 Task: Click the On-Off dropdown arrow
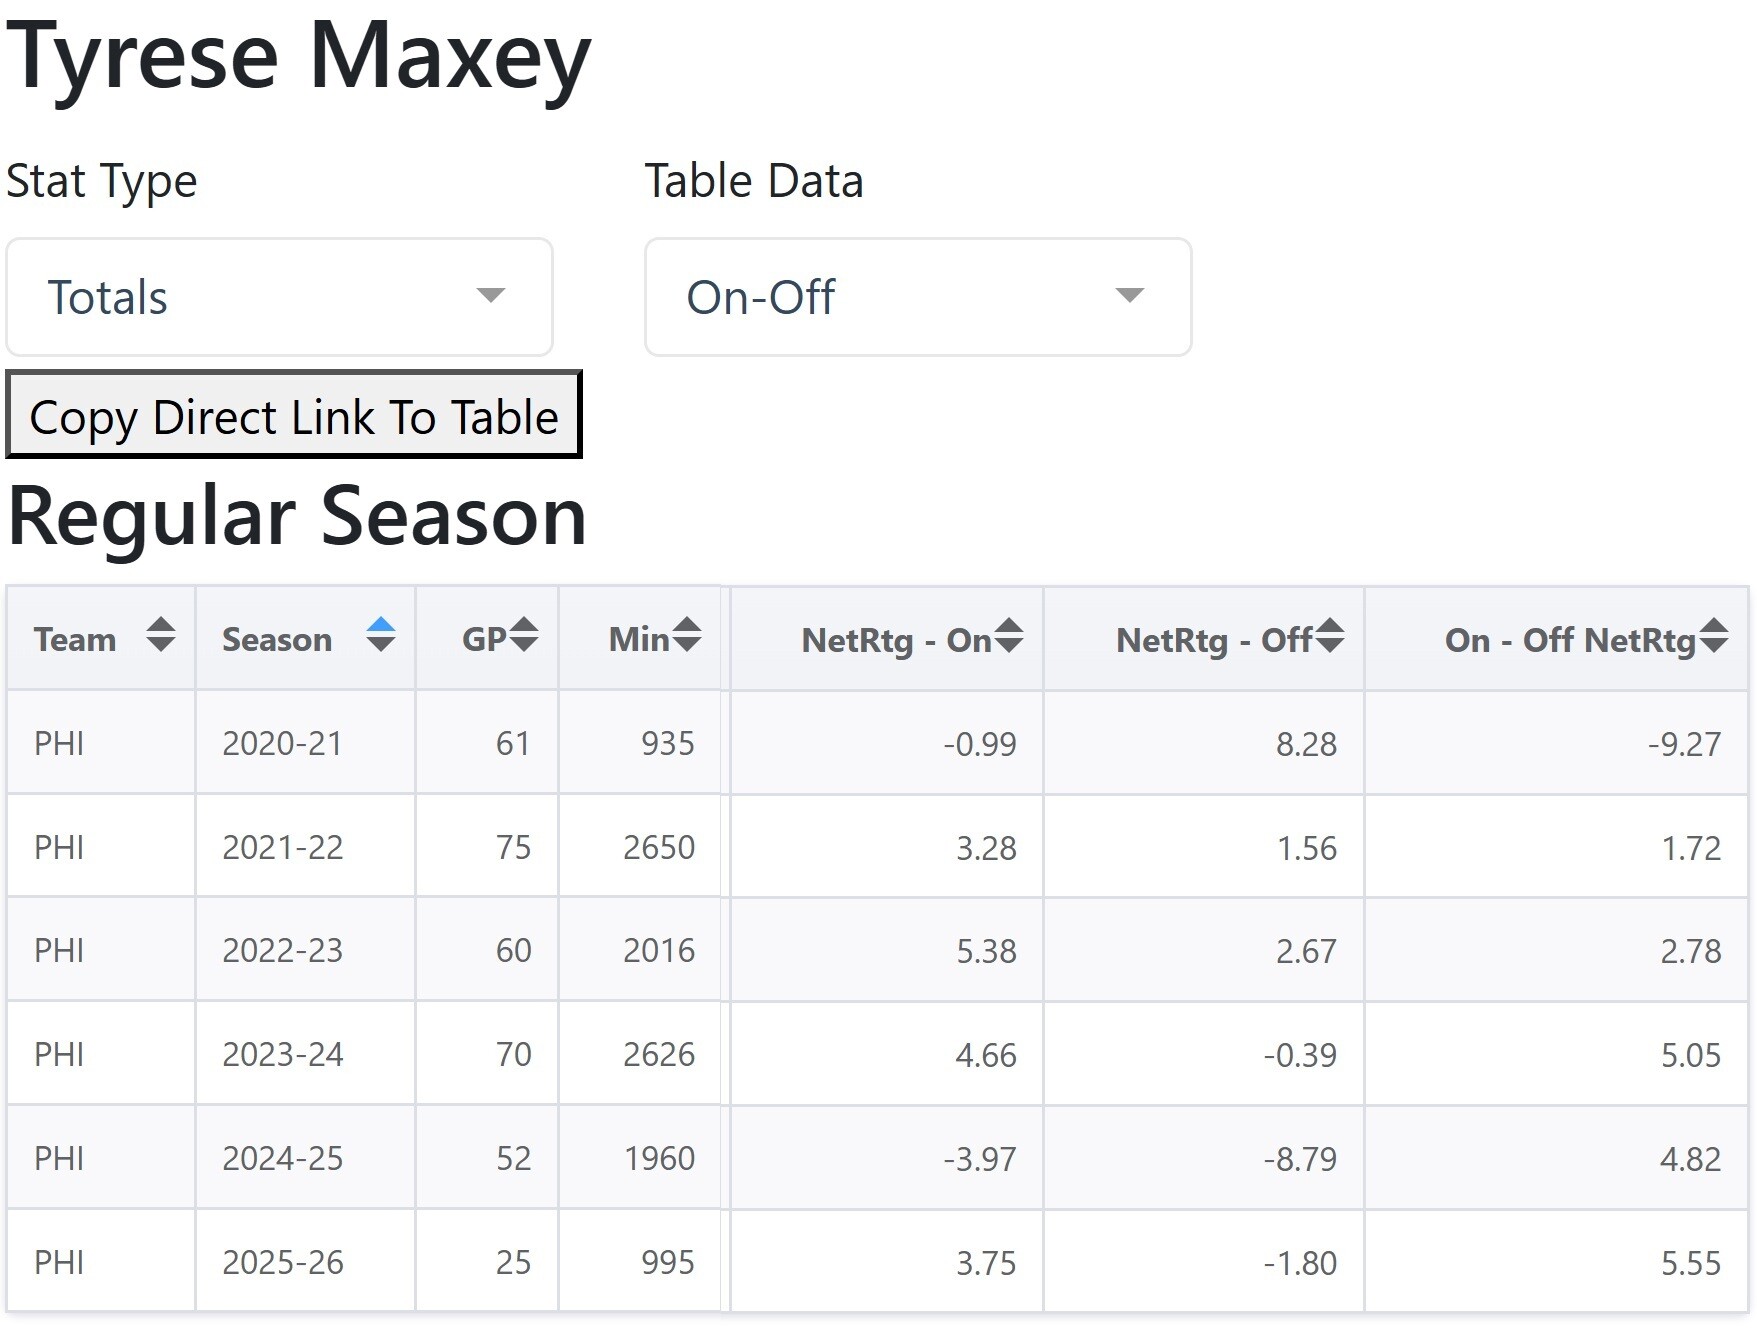tap(1129, 295)
